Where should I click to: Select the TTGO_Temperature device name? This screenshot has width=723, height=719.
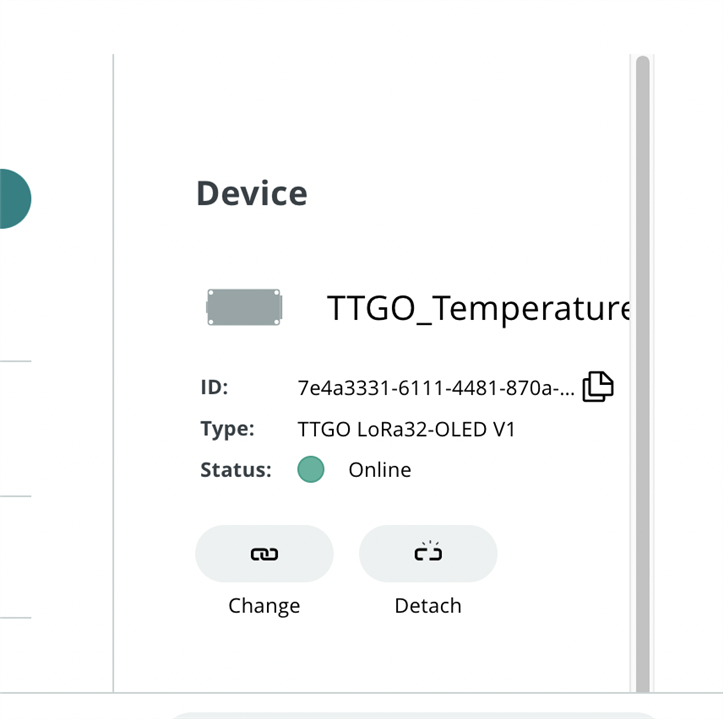coord(478,309)
